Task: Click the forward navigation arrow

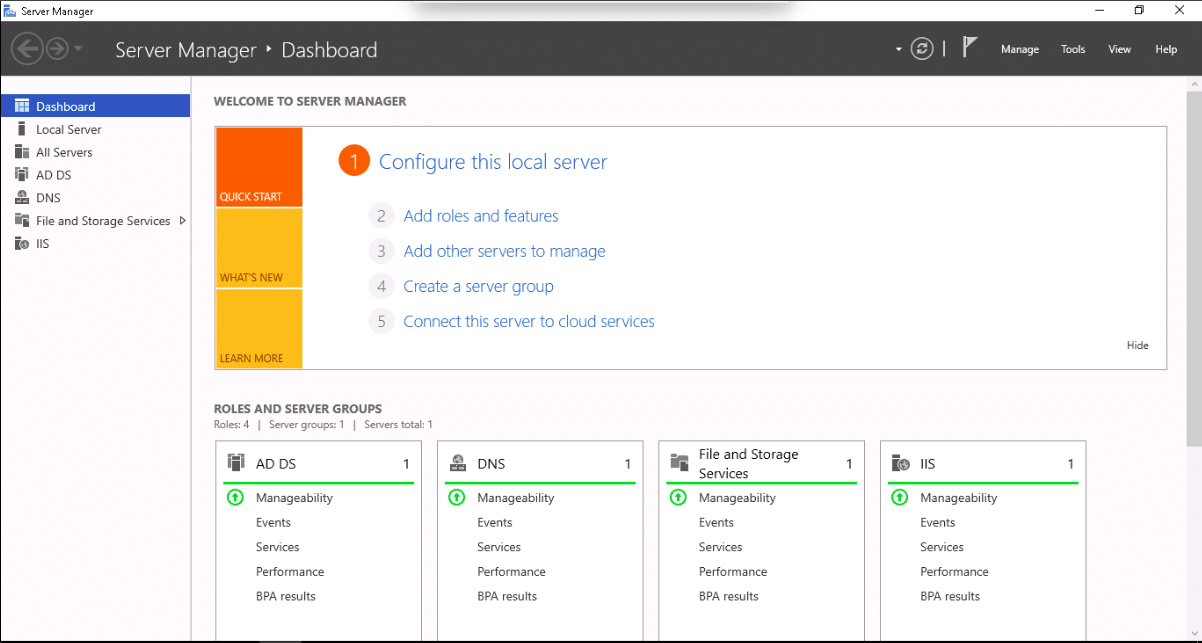Action: coord(57,49)
